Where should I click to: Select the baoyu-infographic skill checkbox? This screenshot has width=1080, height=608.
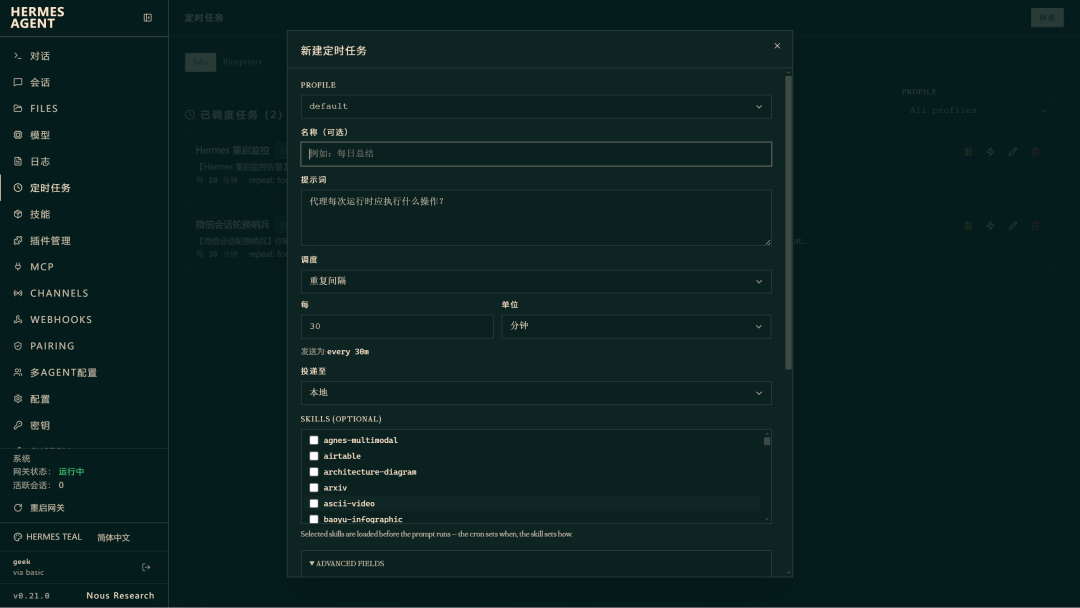tap(314, 519)
